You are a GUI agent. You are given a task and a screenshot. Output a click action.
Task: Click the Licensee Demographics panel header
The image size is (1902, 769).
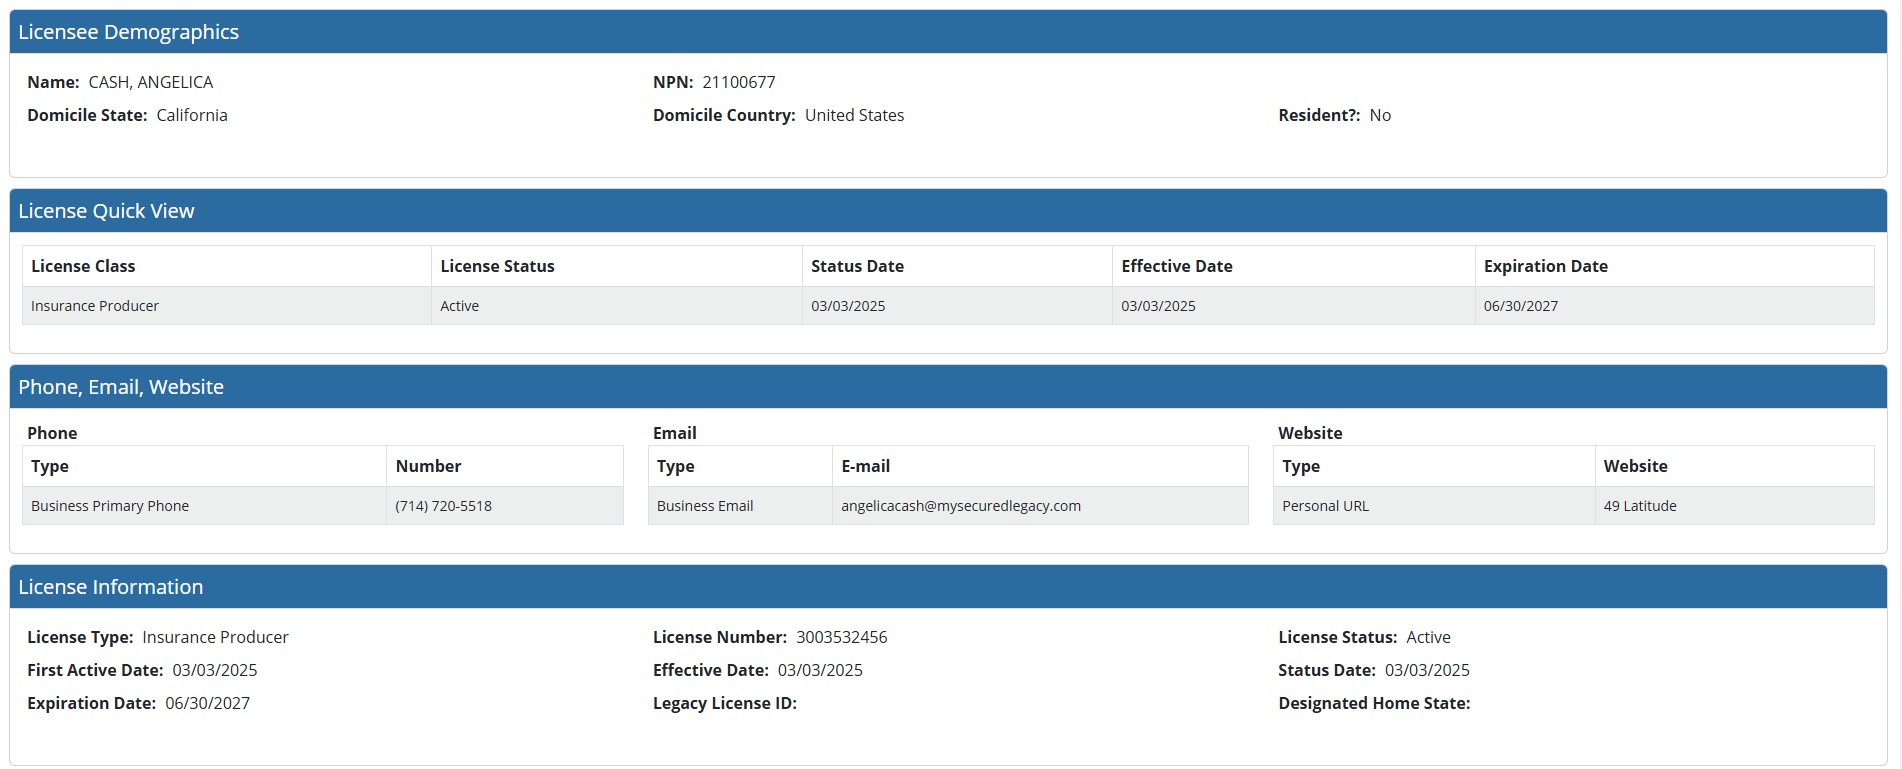coord(128,32)
